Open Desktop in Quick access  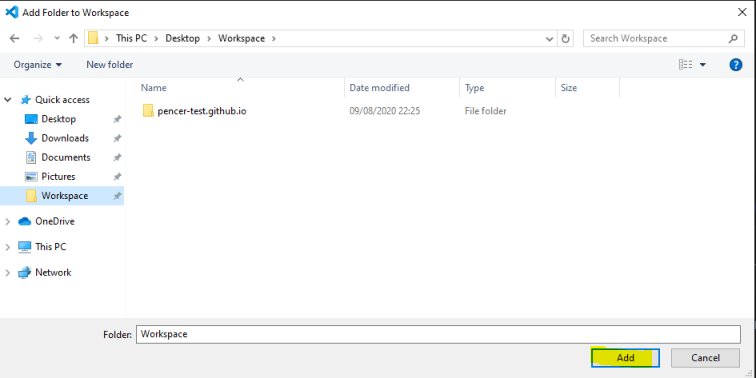[x=58, y=119]
